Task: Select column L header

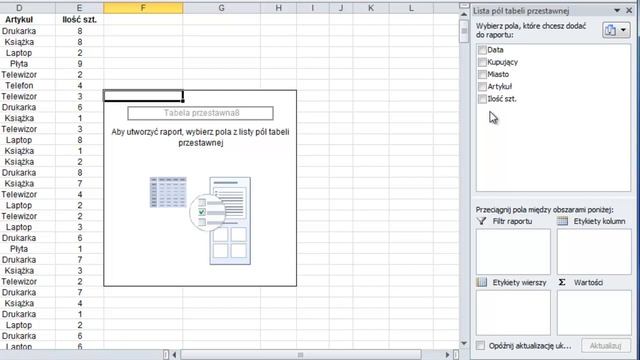Action: [x=411, y=8]
